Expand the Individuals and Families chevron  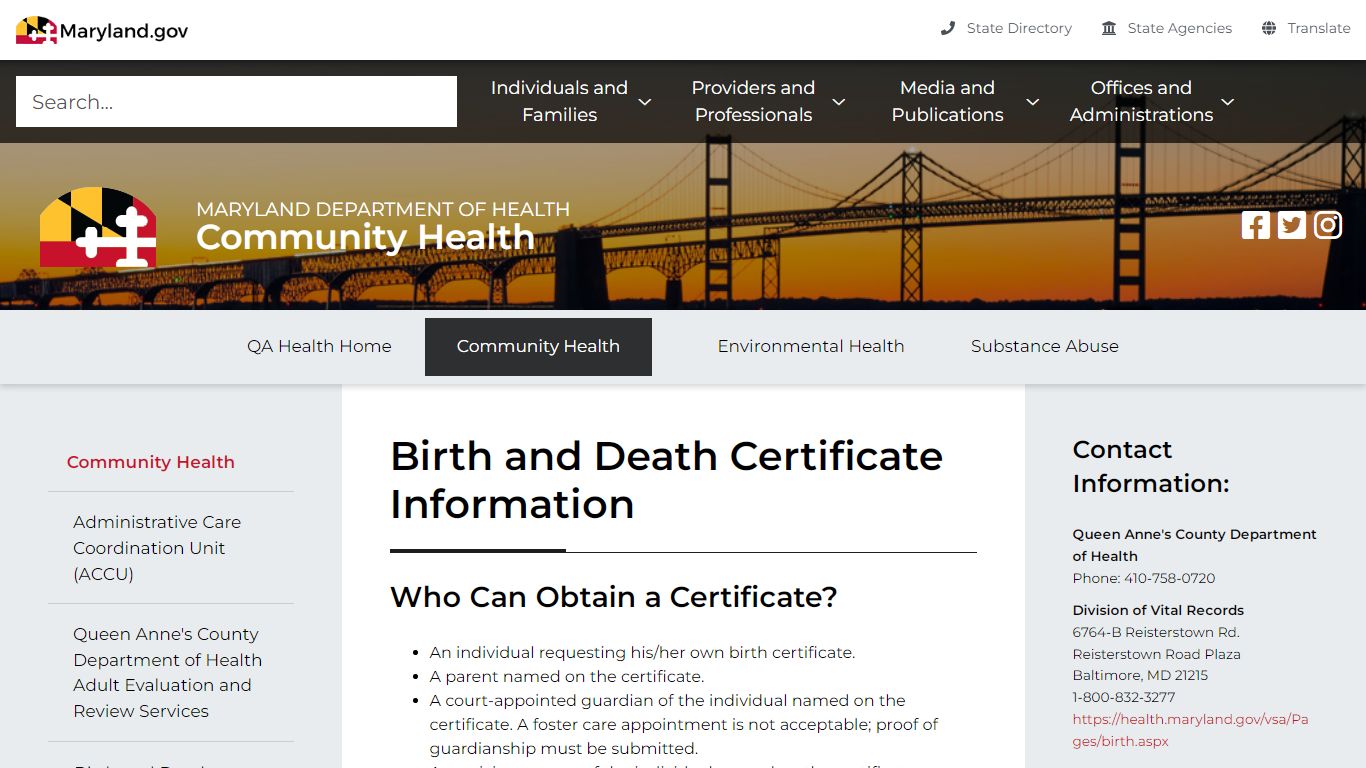tap(645, 102)
